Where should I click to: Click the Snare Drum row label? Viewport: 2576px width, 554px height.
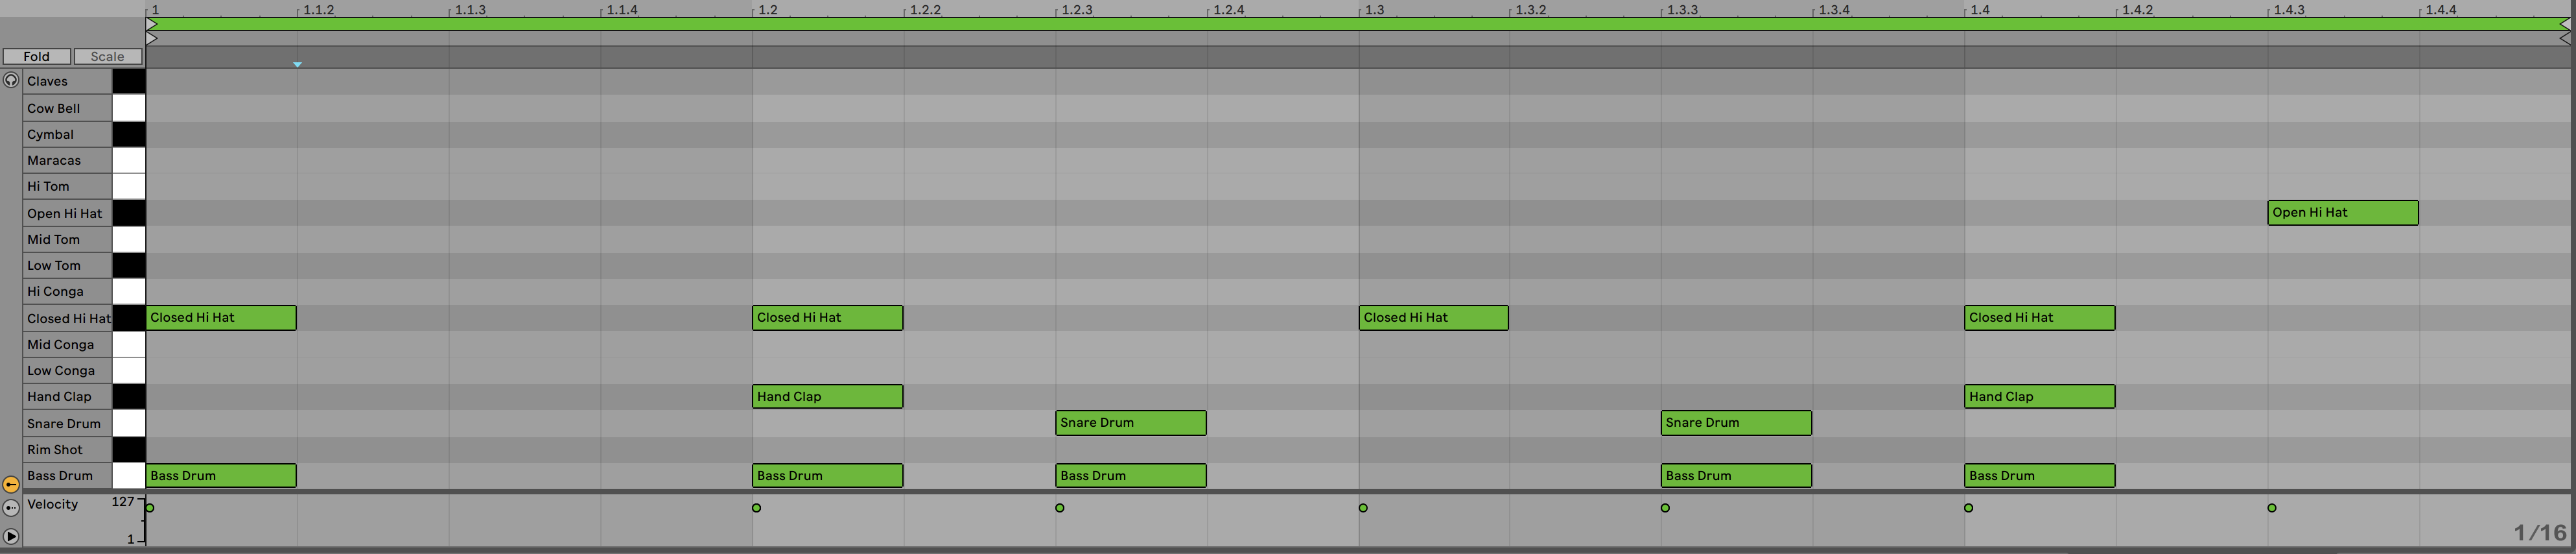point(63,423)
